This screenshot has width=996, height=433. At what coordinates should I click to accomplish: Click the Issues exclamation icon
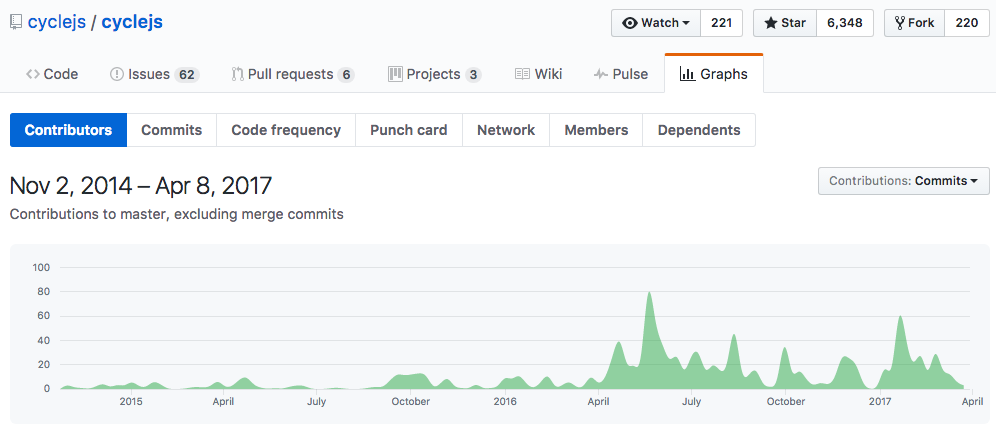(117, 74)
